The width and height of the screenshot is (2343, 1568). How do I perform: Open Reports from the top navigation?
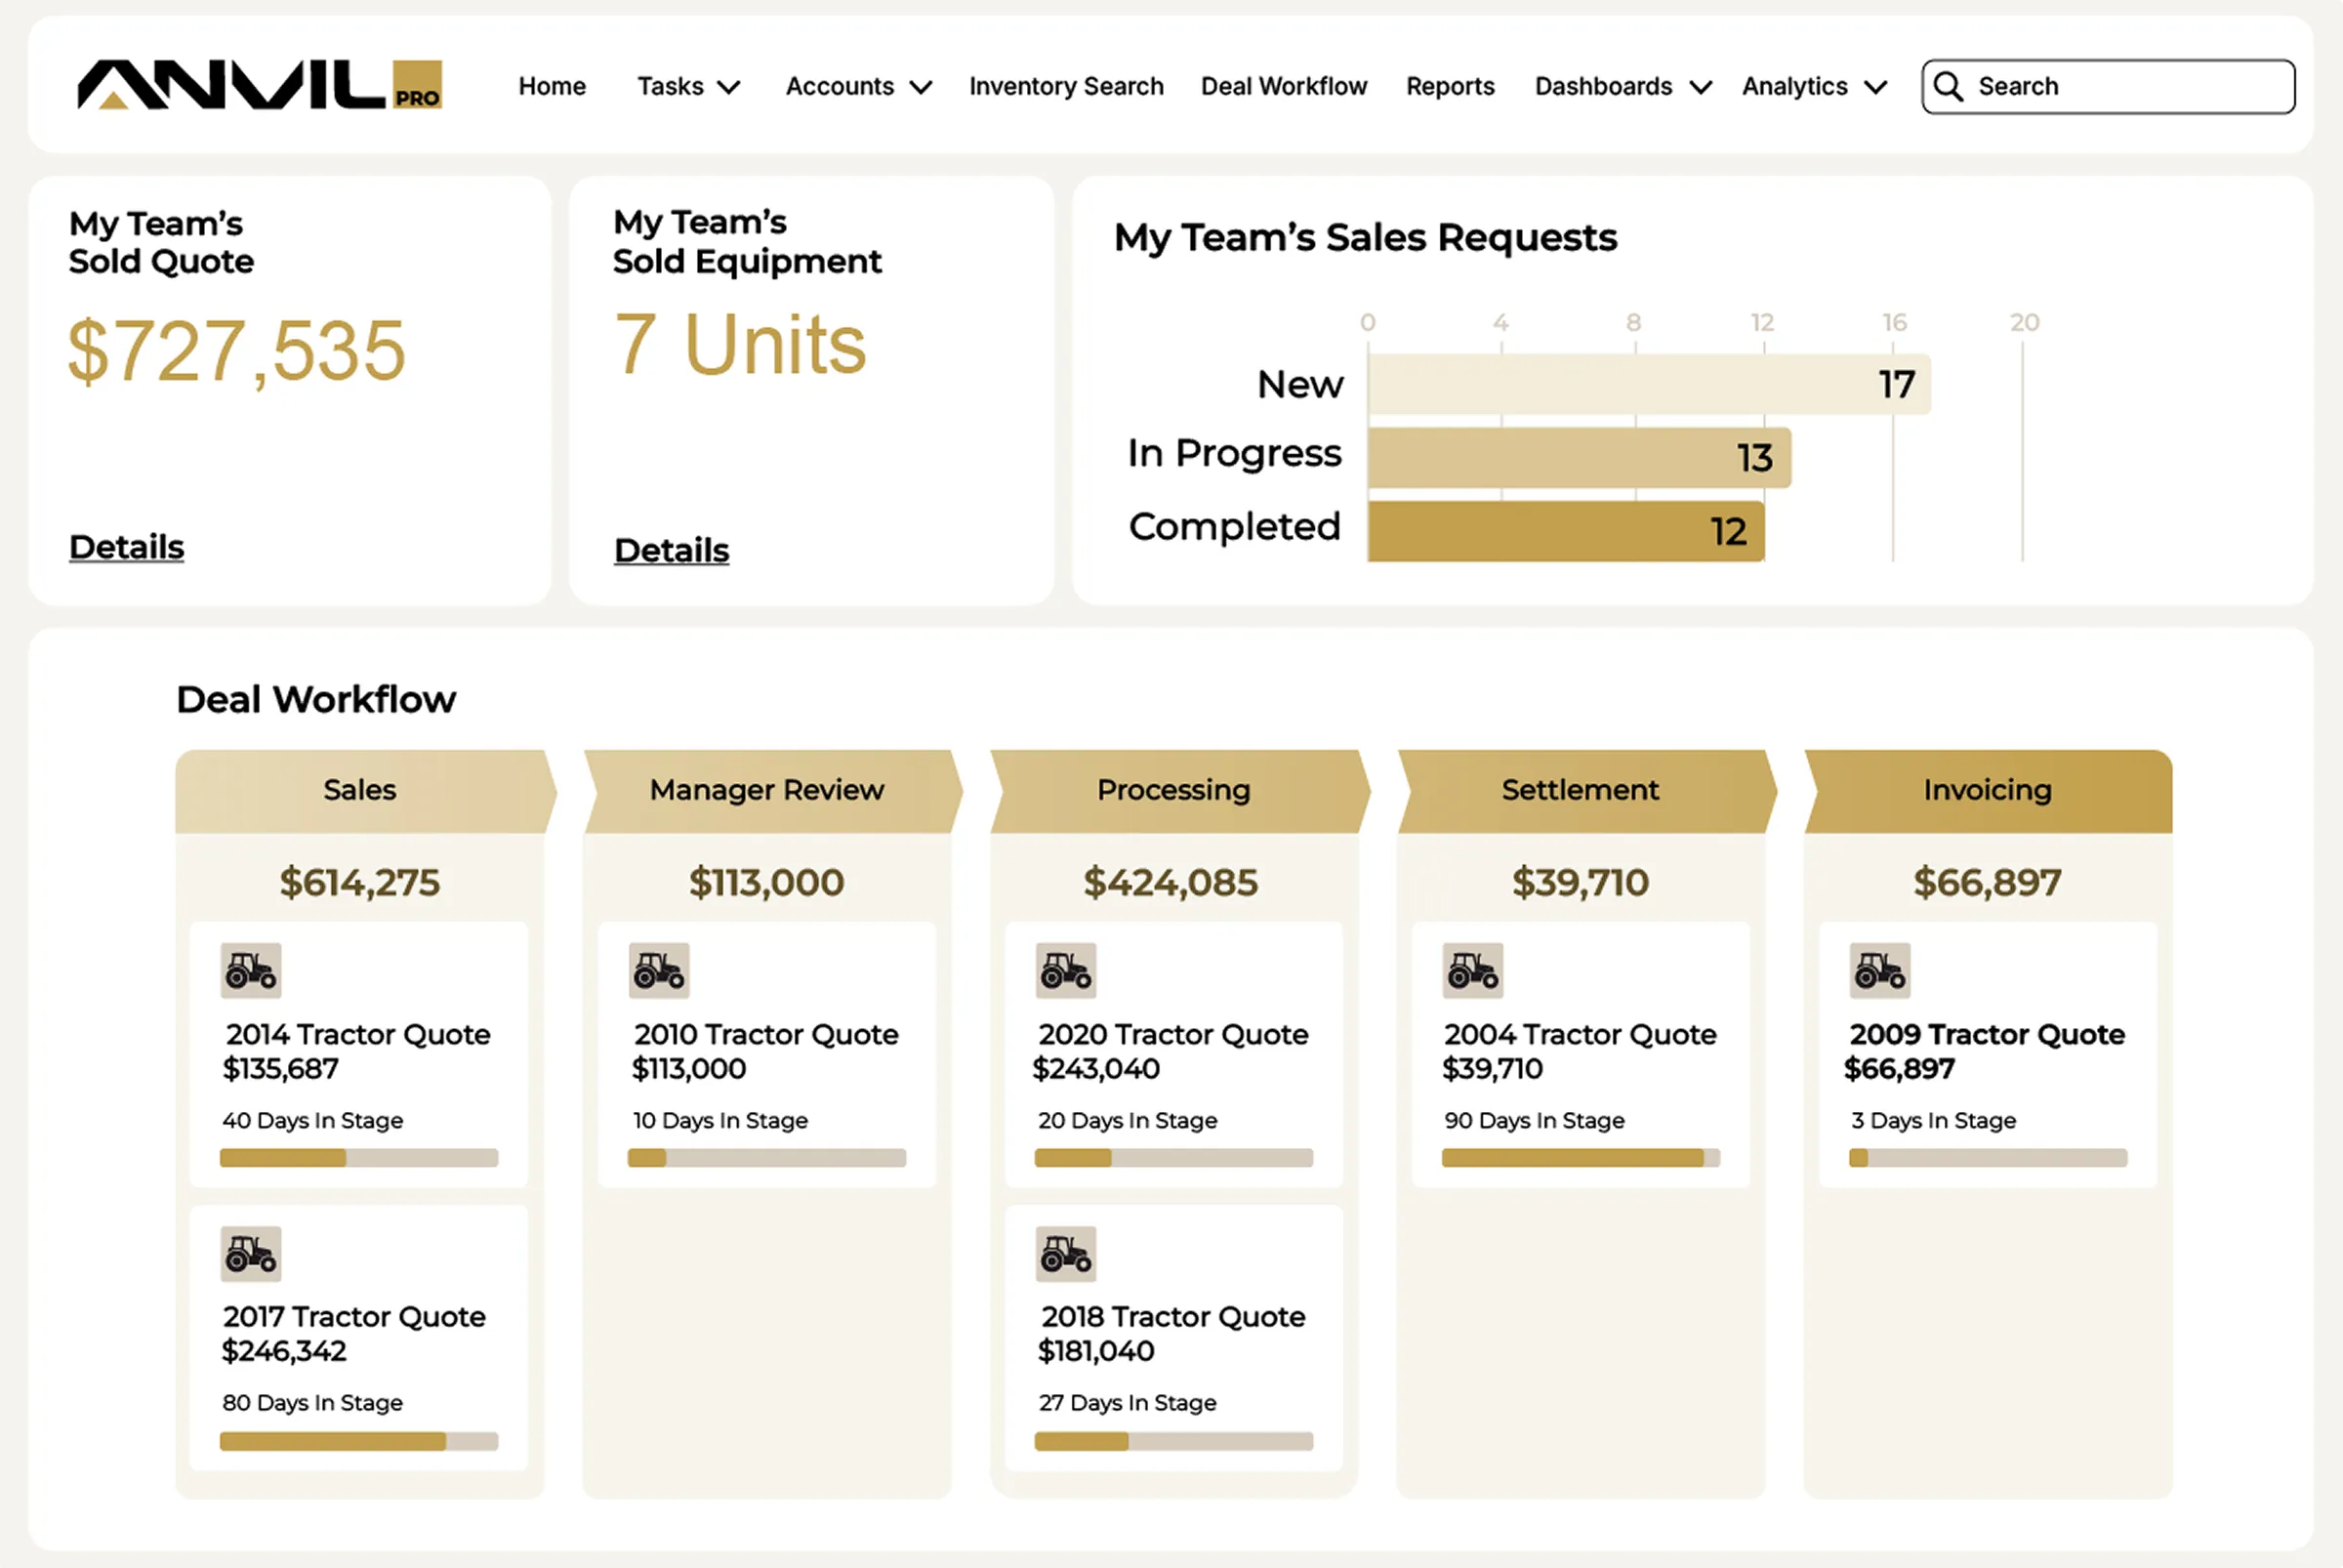[x=1450, y=87]
